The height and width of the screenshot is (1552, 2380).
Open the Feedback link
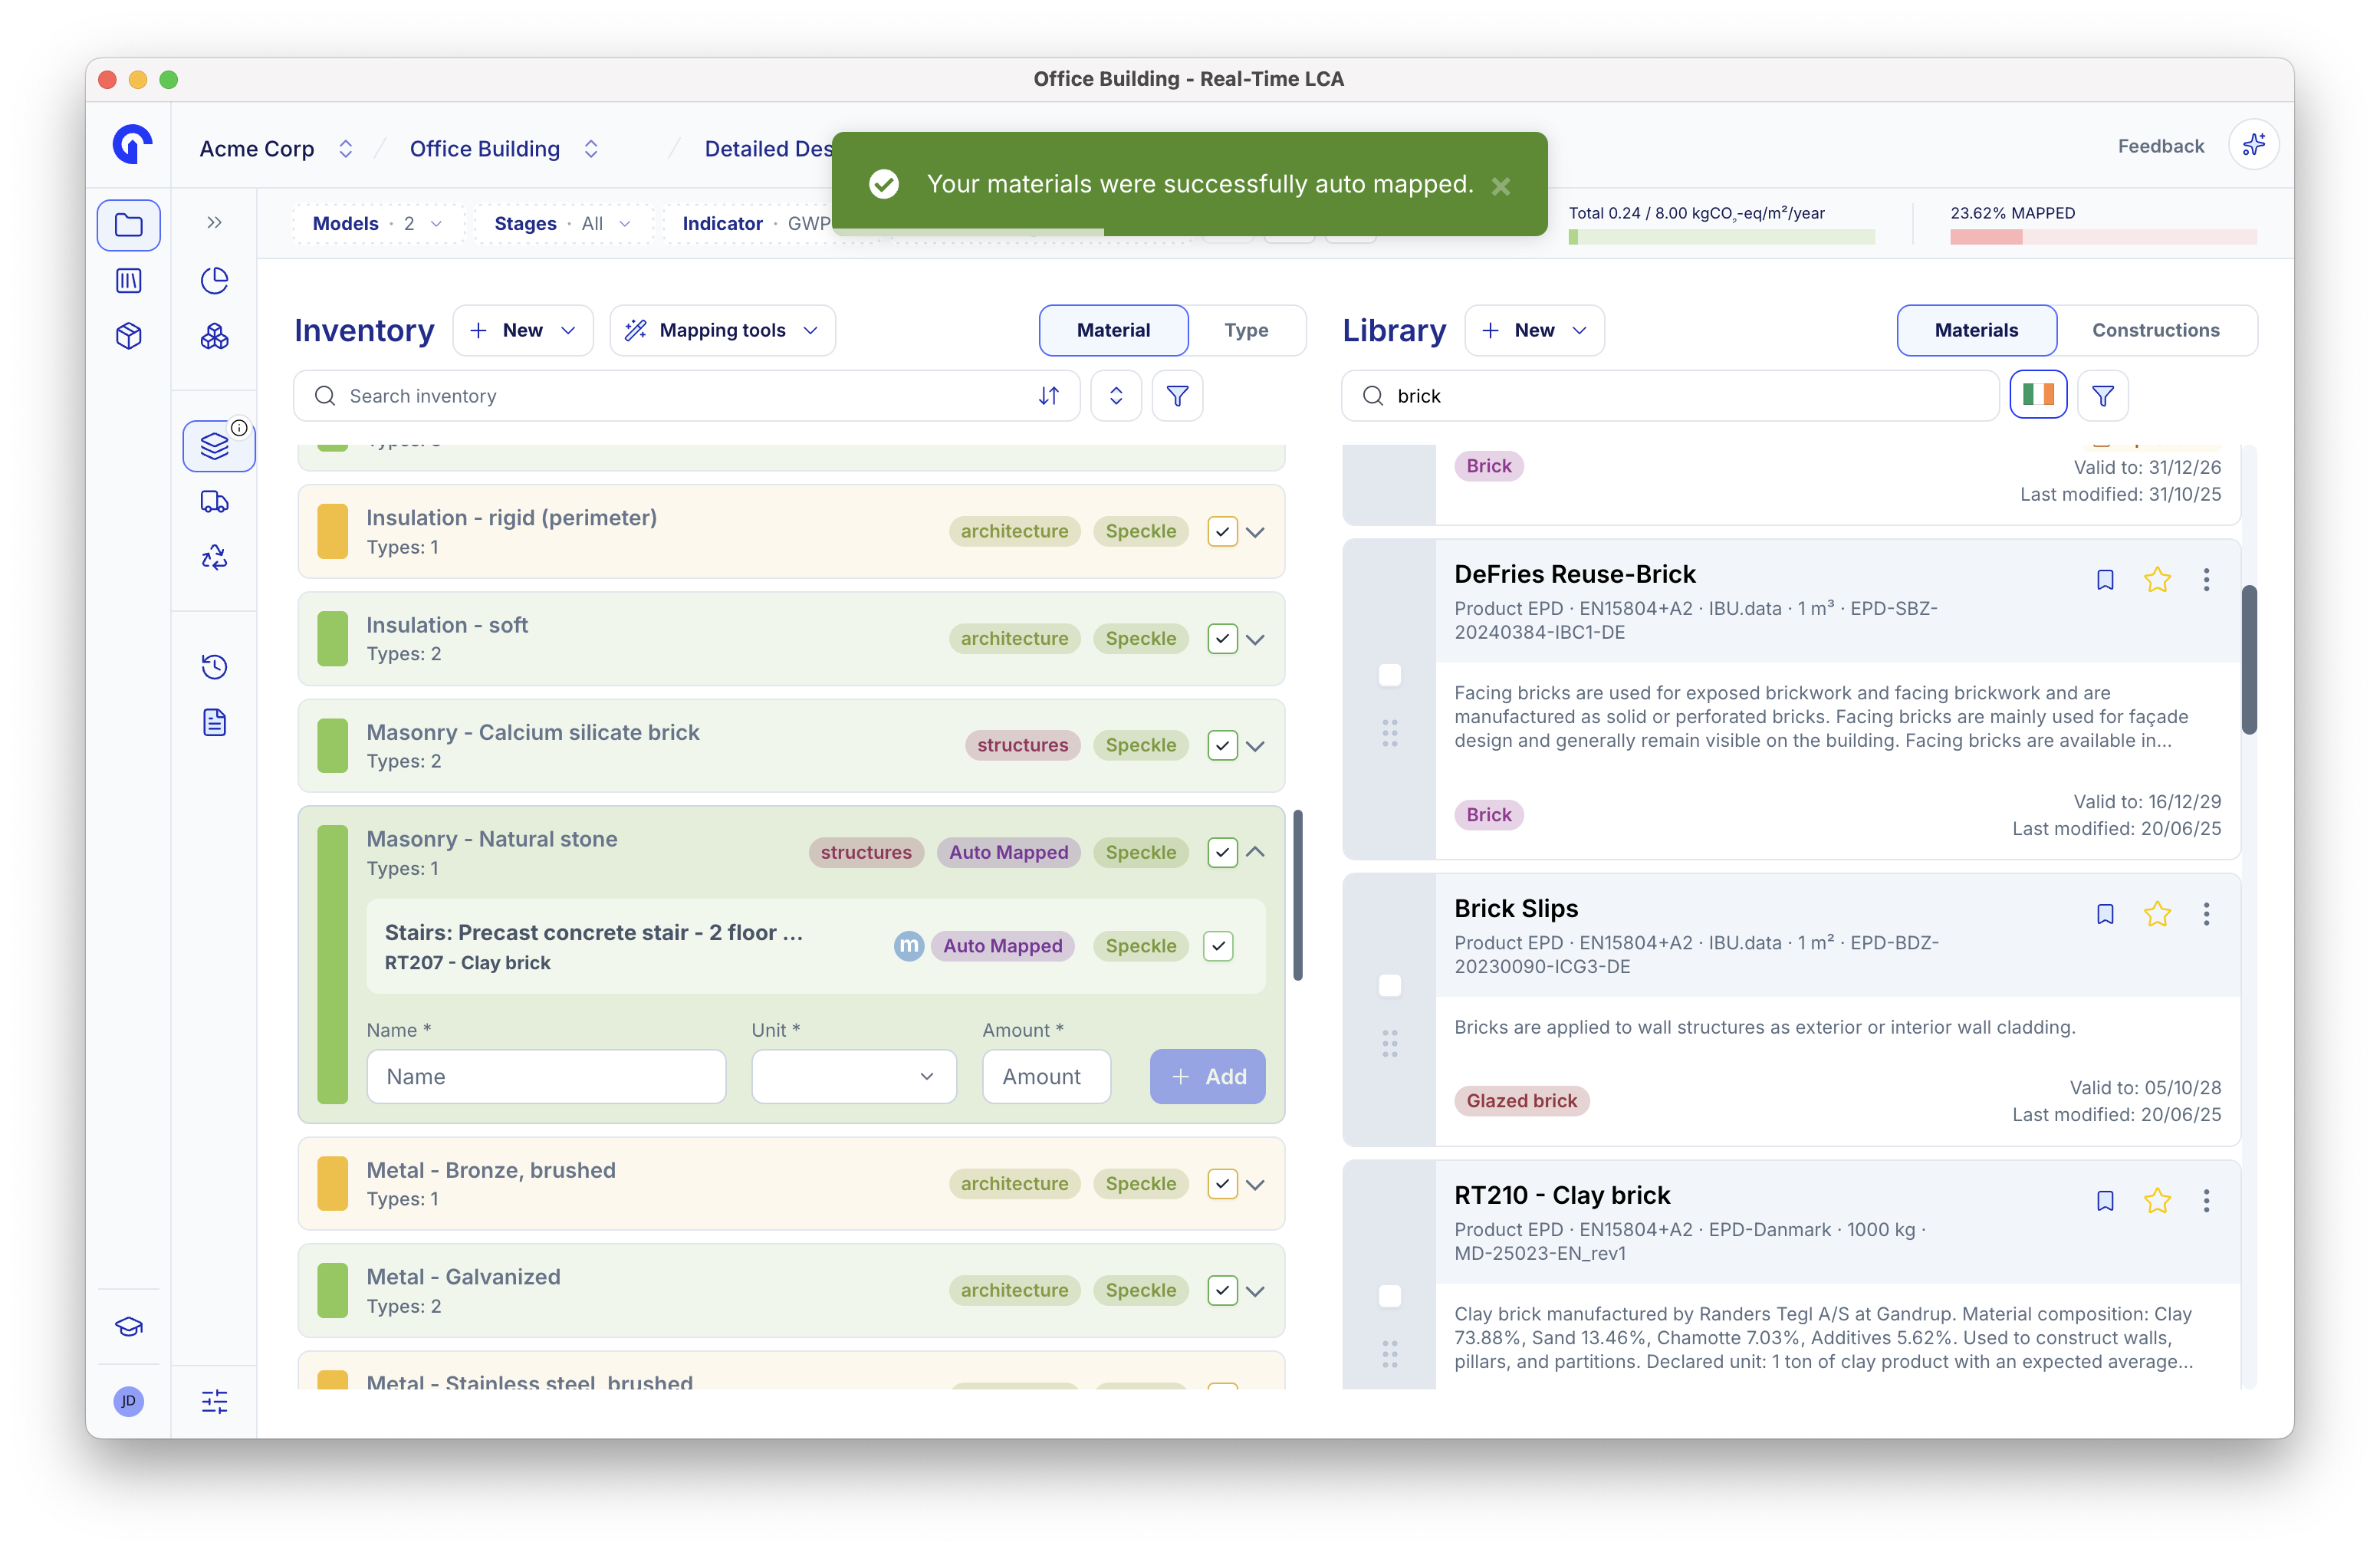2160,146
